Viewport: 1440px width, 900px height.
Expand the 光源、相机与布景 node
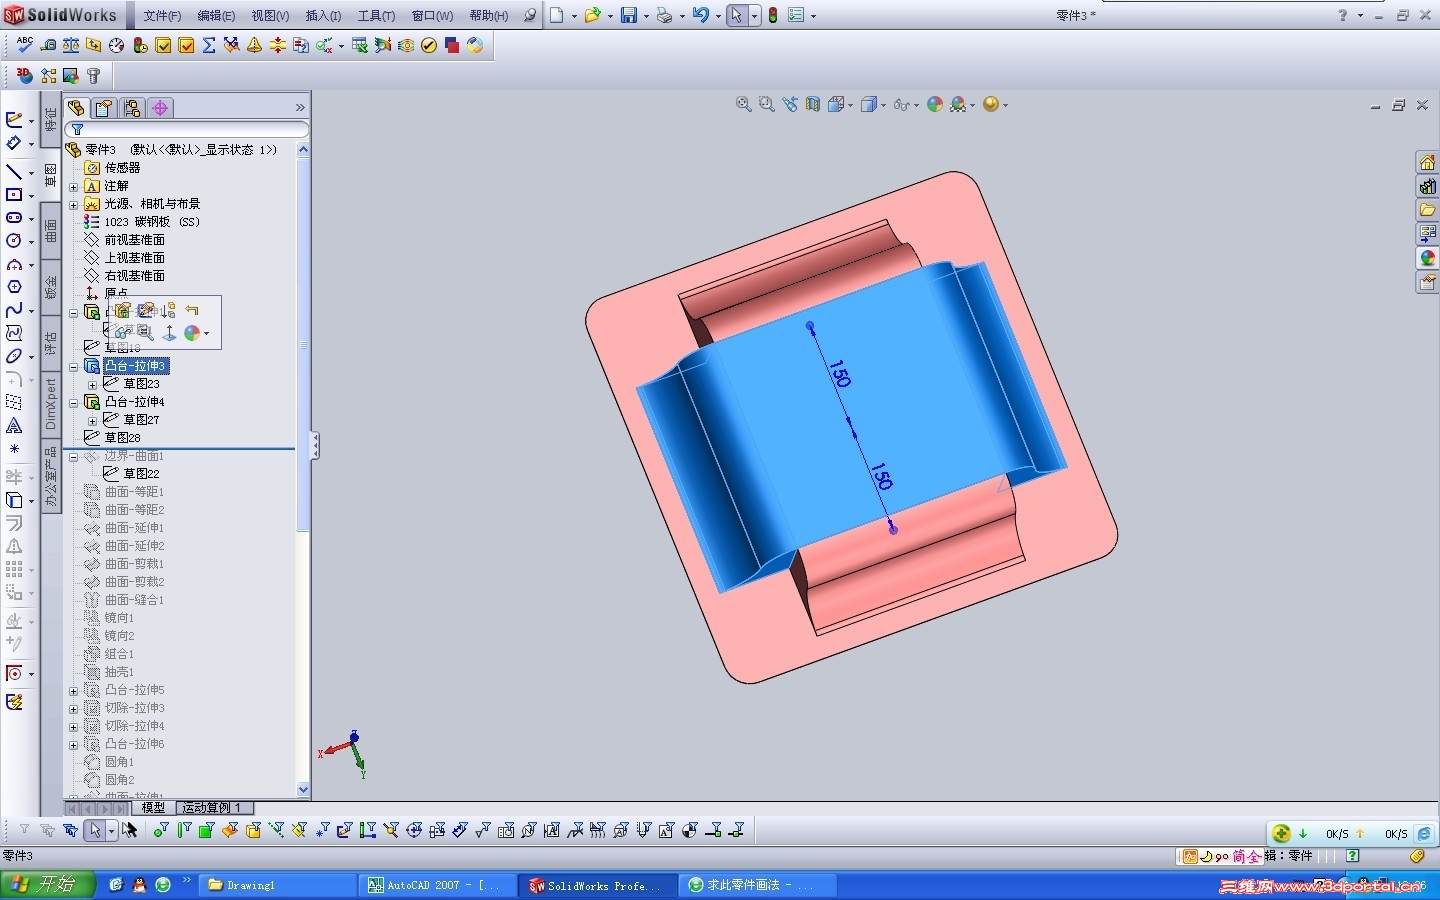click(73, 204)
